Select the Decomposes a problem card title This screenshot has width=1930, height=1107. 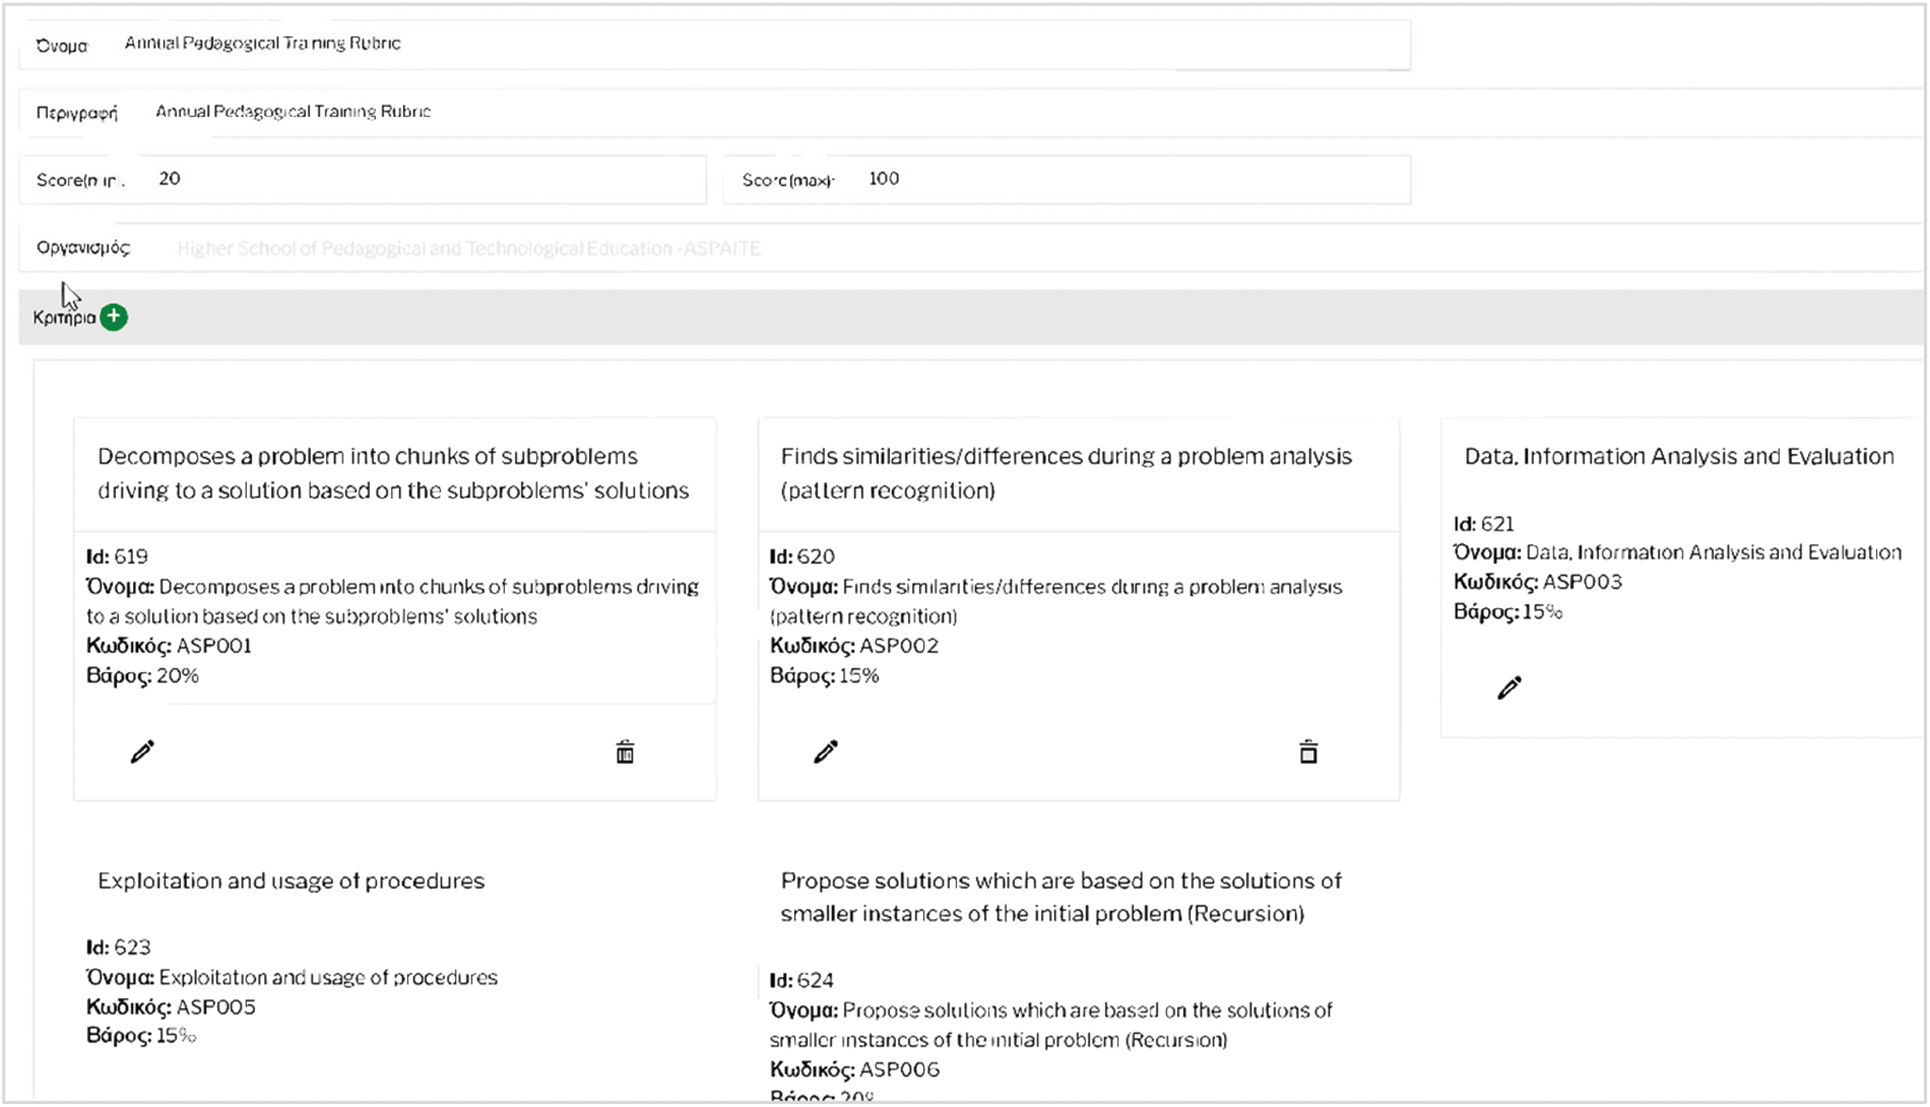393,473
